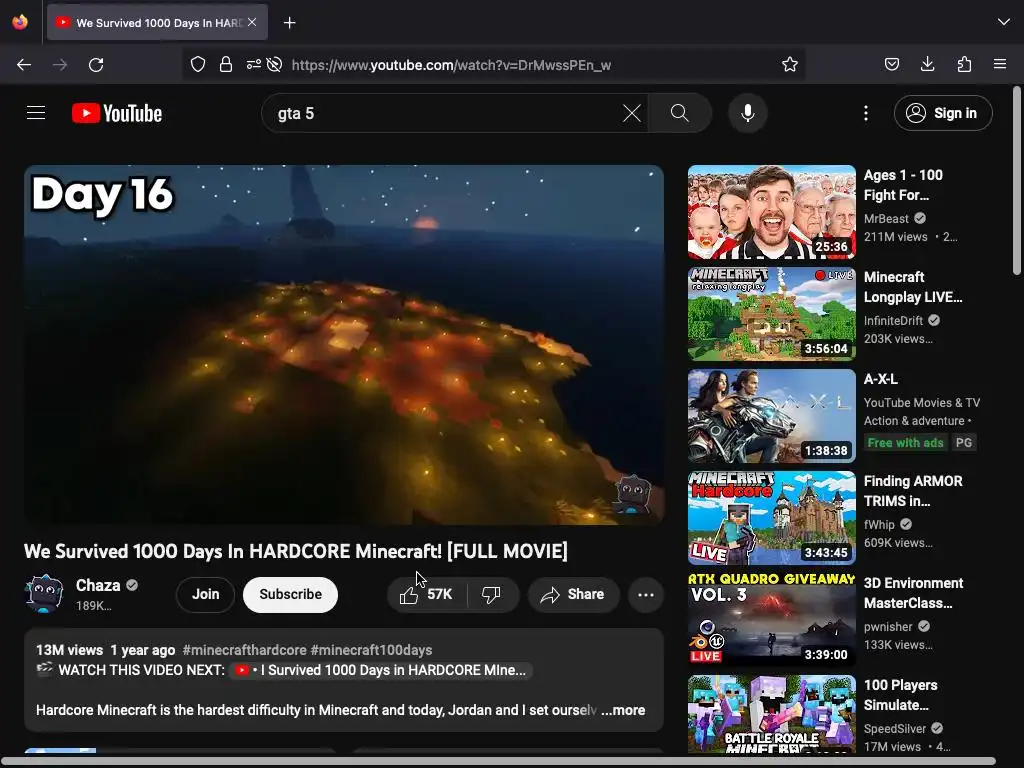Click the fWhip channel name
Screen dimensions: 1024x768
[x=879, y=524]
